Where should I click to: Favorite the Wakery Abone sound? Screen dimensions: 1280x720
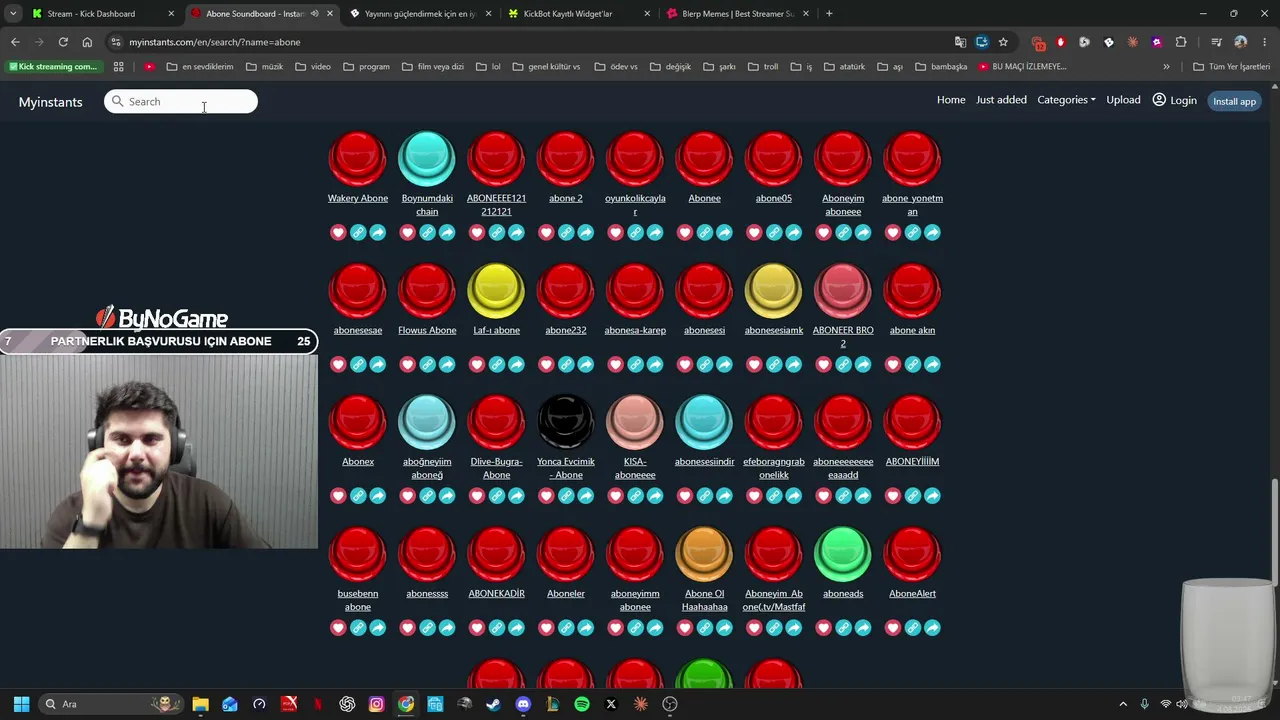(338, 233)
